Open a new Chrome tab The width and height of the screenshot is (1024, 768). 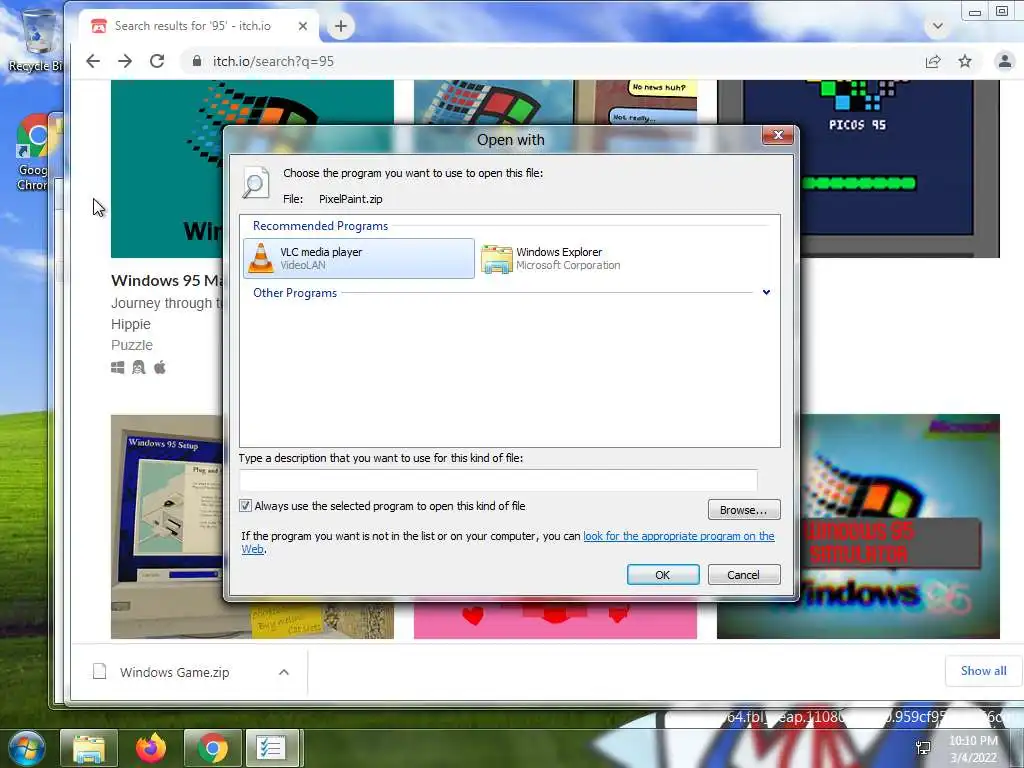[x=340, y=26]
